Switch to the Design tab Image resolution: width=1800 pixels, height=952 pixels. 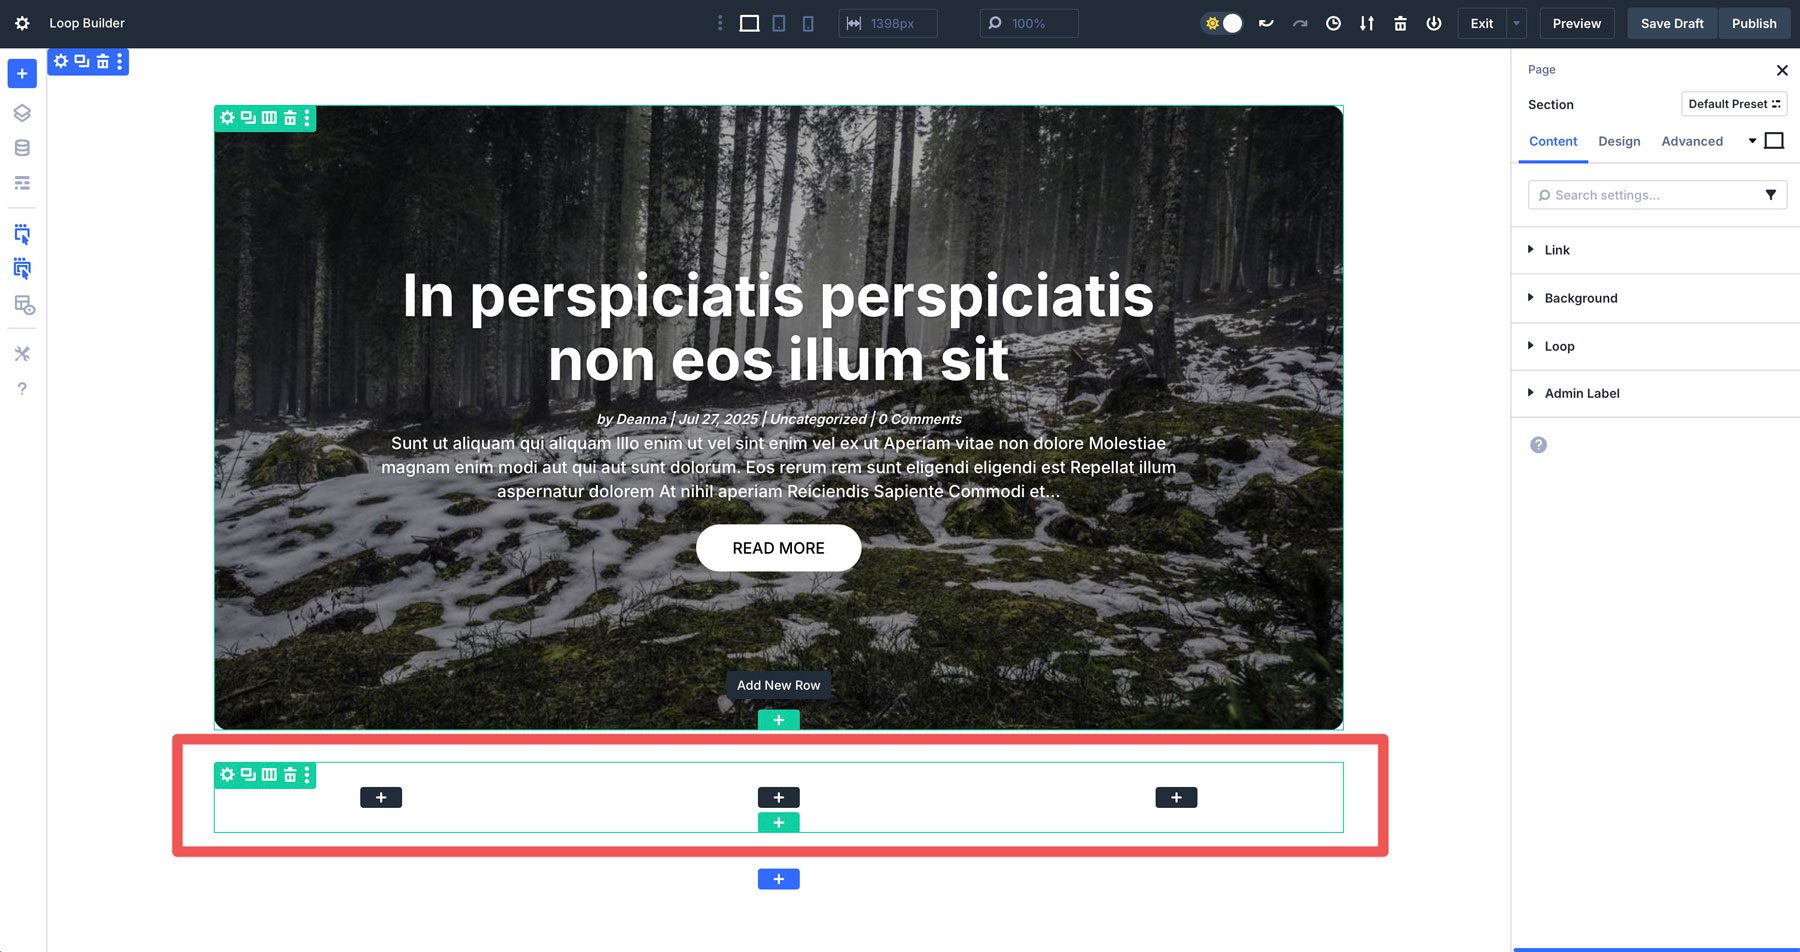tap(1619, 141)
